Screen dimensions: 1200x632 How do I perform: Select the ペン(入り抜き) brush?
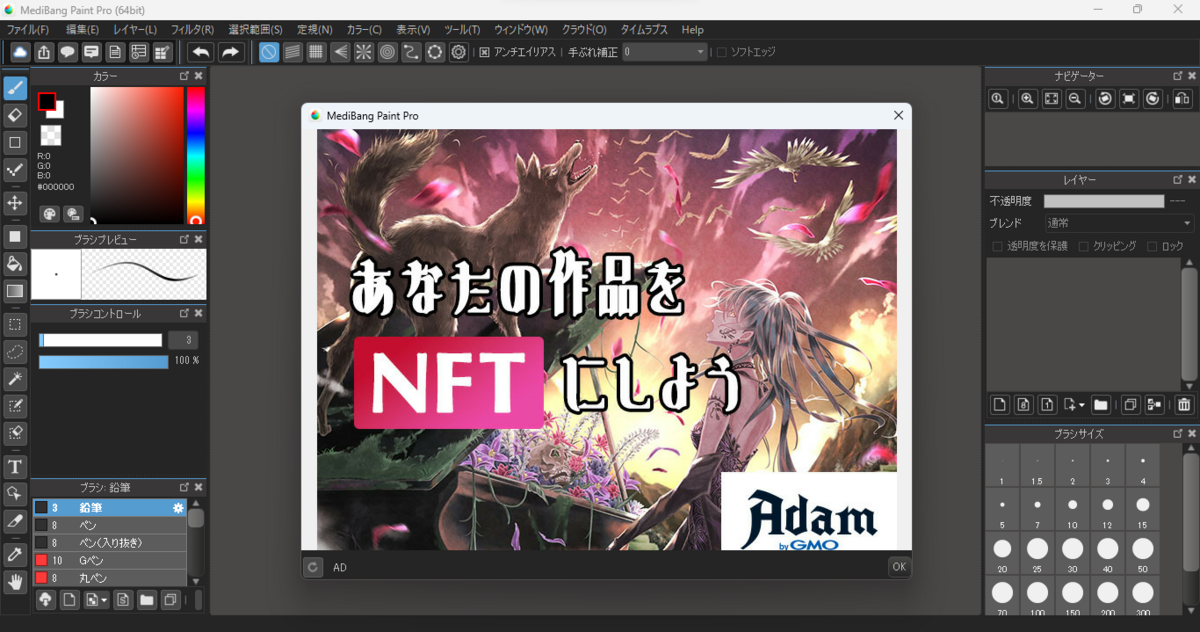(x=110, y=543)
